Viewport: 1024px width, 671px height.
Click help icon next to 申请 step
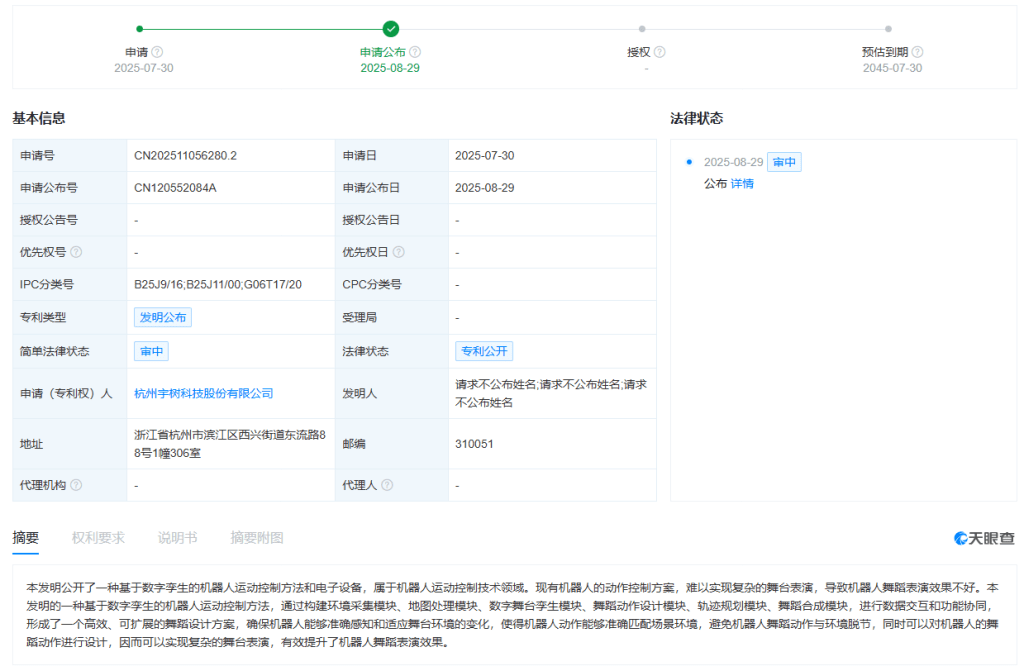[x=157, y=52]
